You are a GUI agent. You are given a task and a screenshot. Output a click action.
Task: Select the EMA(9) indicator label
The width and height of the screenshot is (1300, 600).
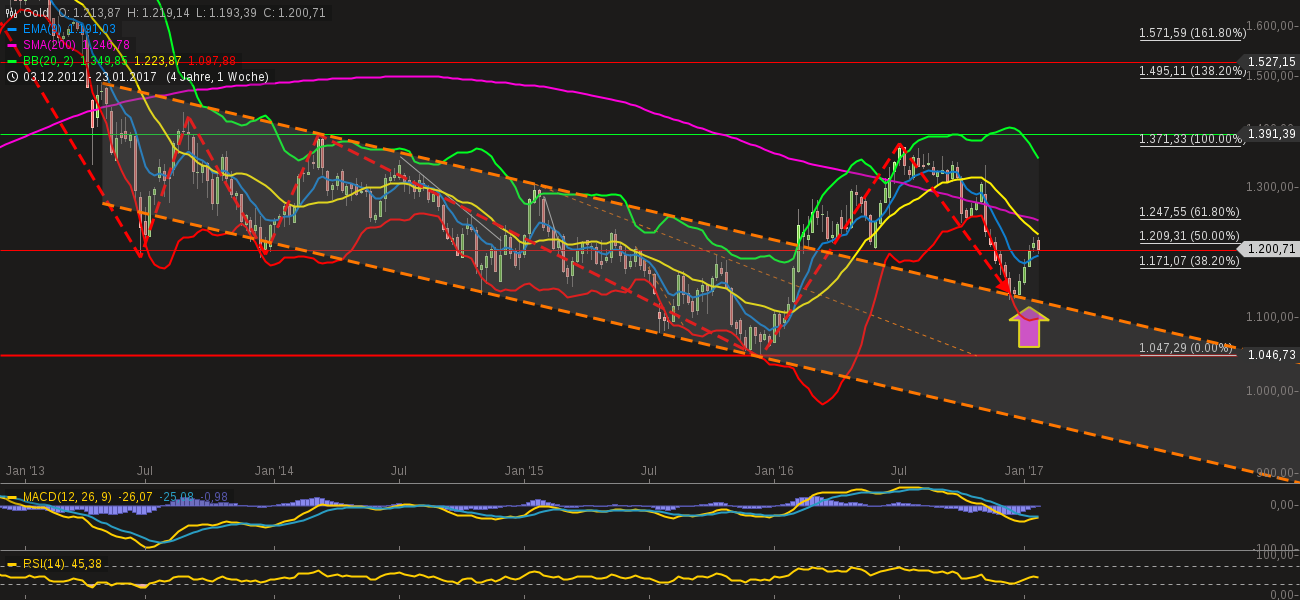pyautogui.click(x=42, y=30)
